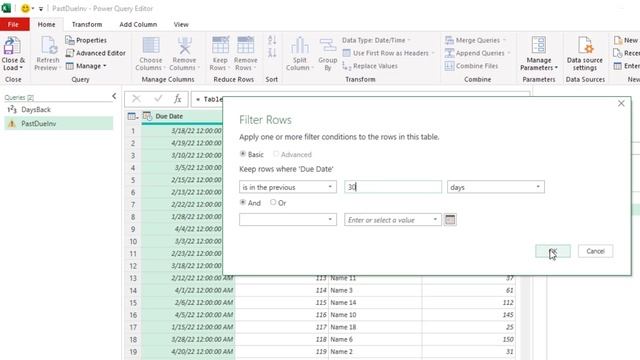The image size is (640, 360).
Task: Open the date picker calendar icon
Action: click(x=450, y=220)
